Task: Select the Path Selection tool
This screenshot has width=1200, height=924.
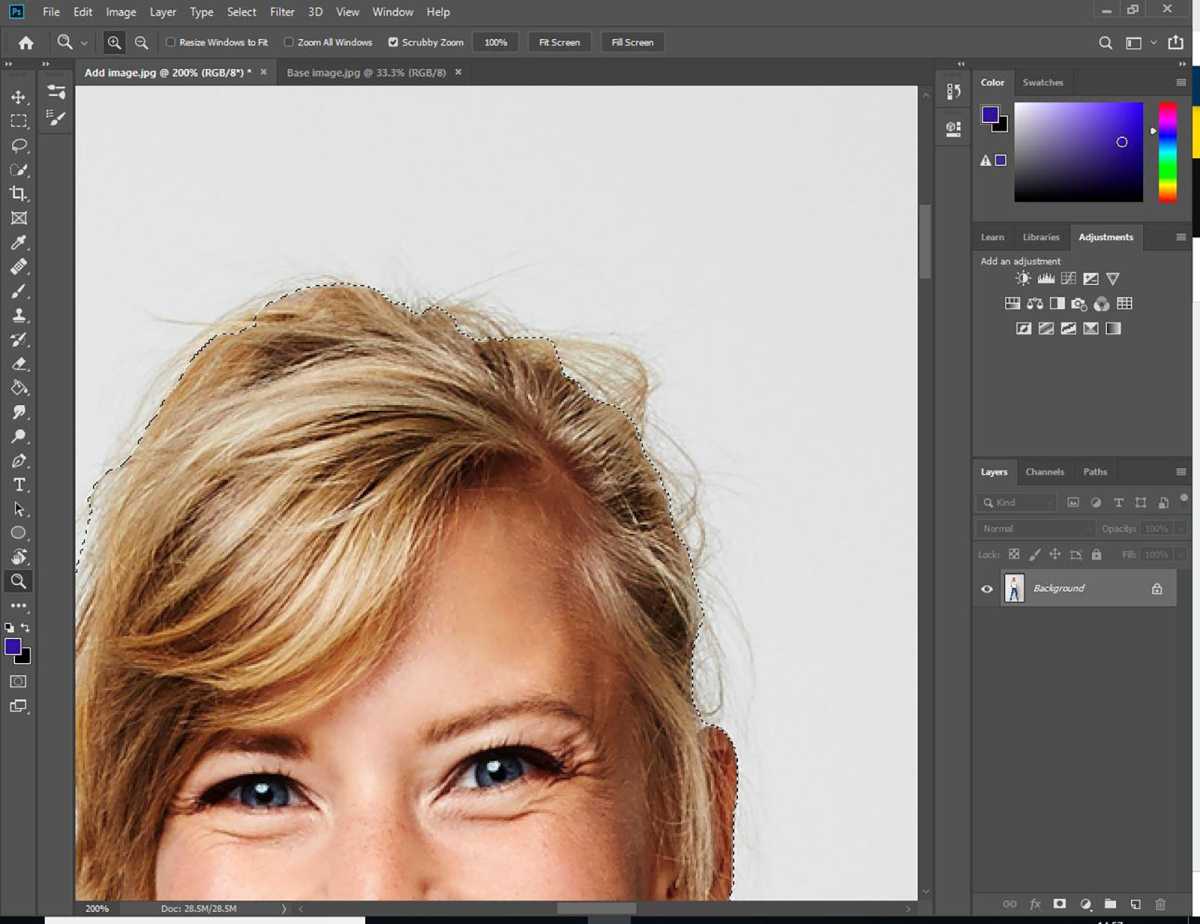Action: 18,509
